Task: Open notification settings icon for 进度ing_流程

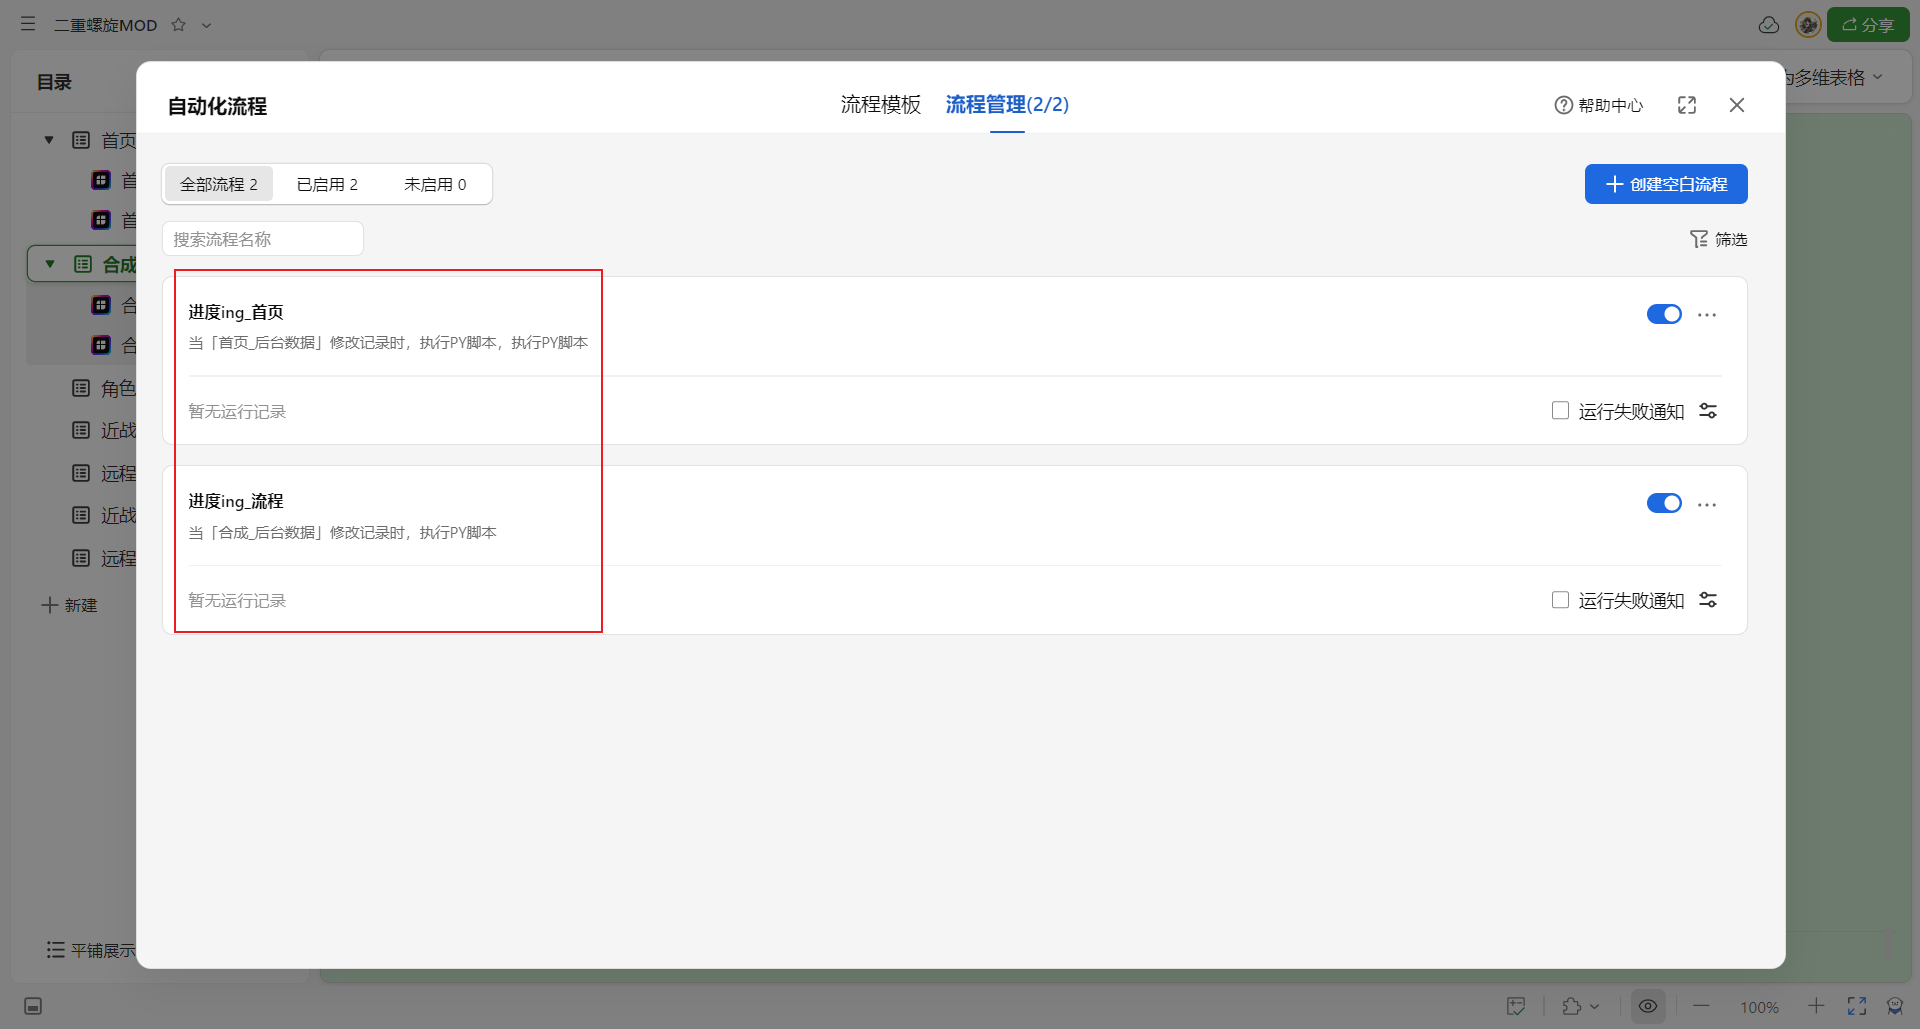Action: (x=1708, y=600)
